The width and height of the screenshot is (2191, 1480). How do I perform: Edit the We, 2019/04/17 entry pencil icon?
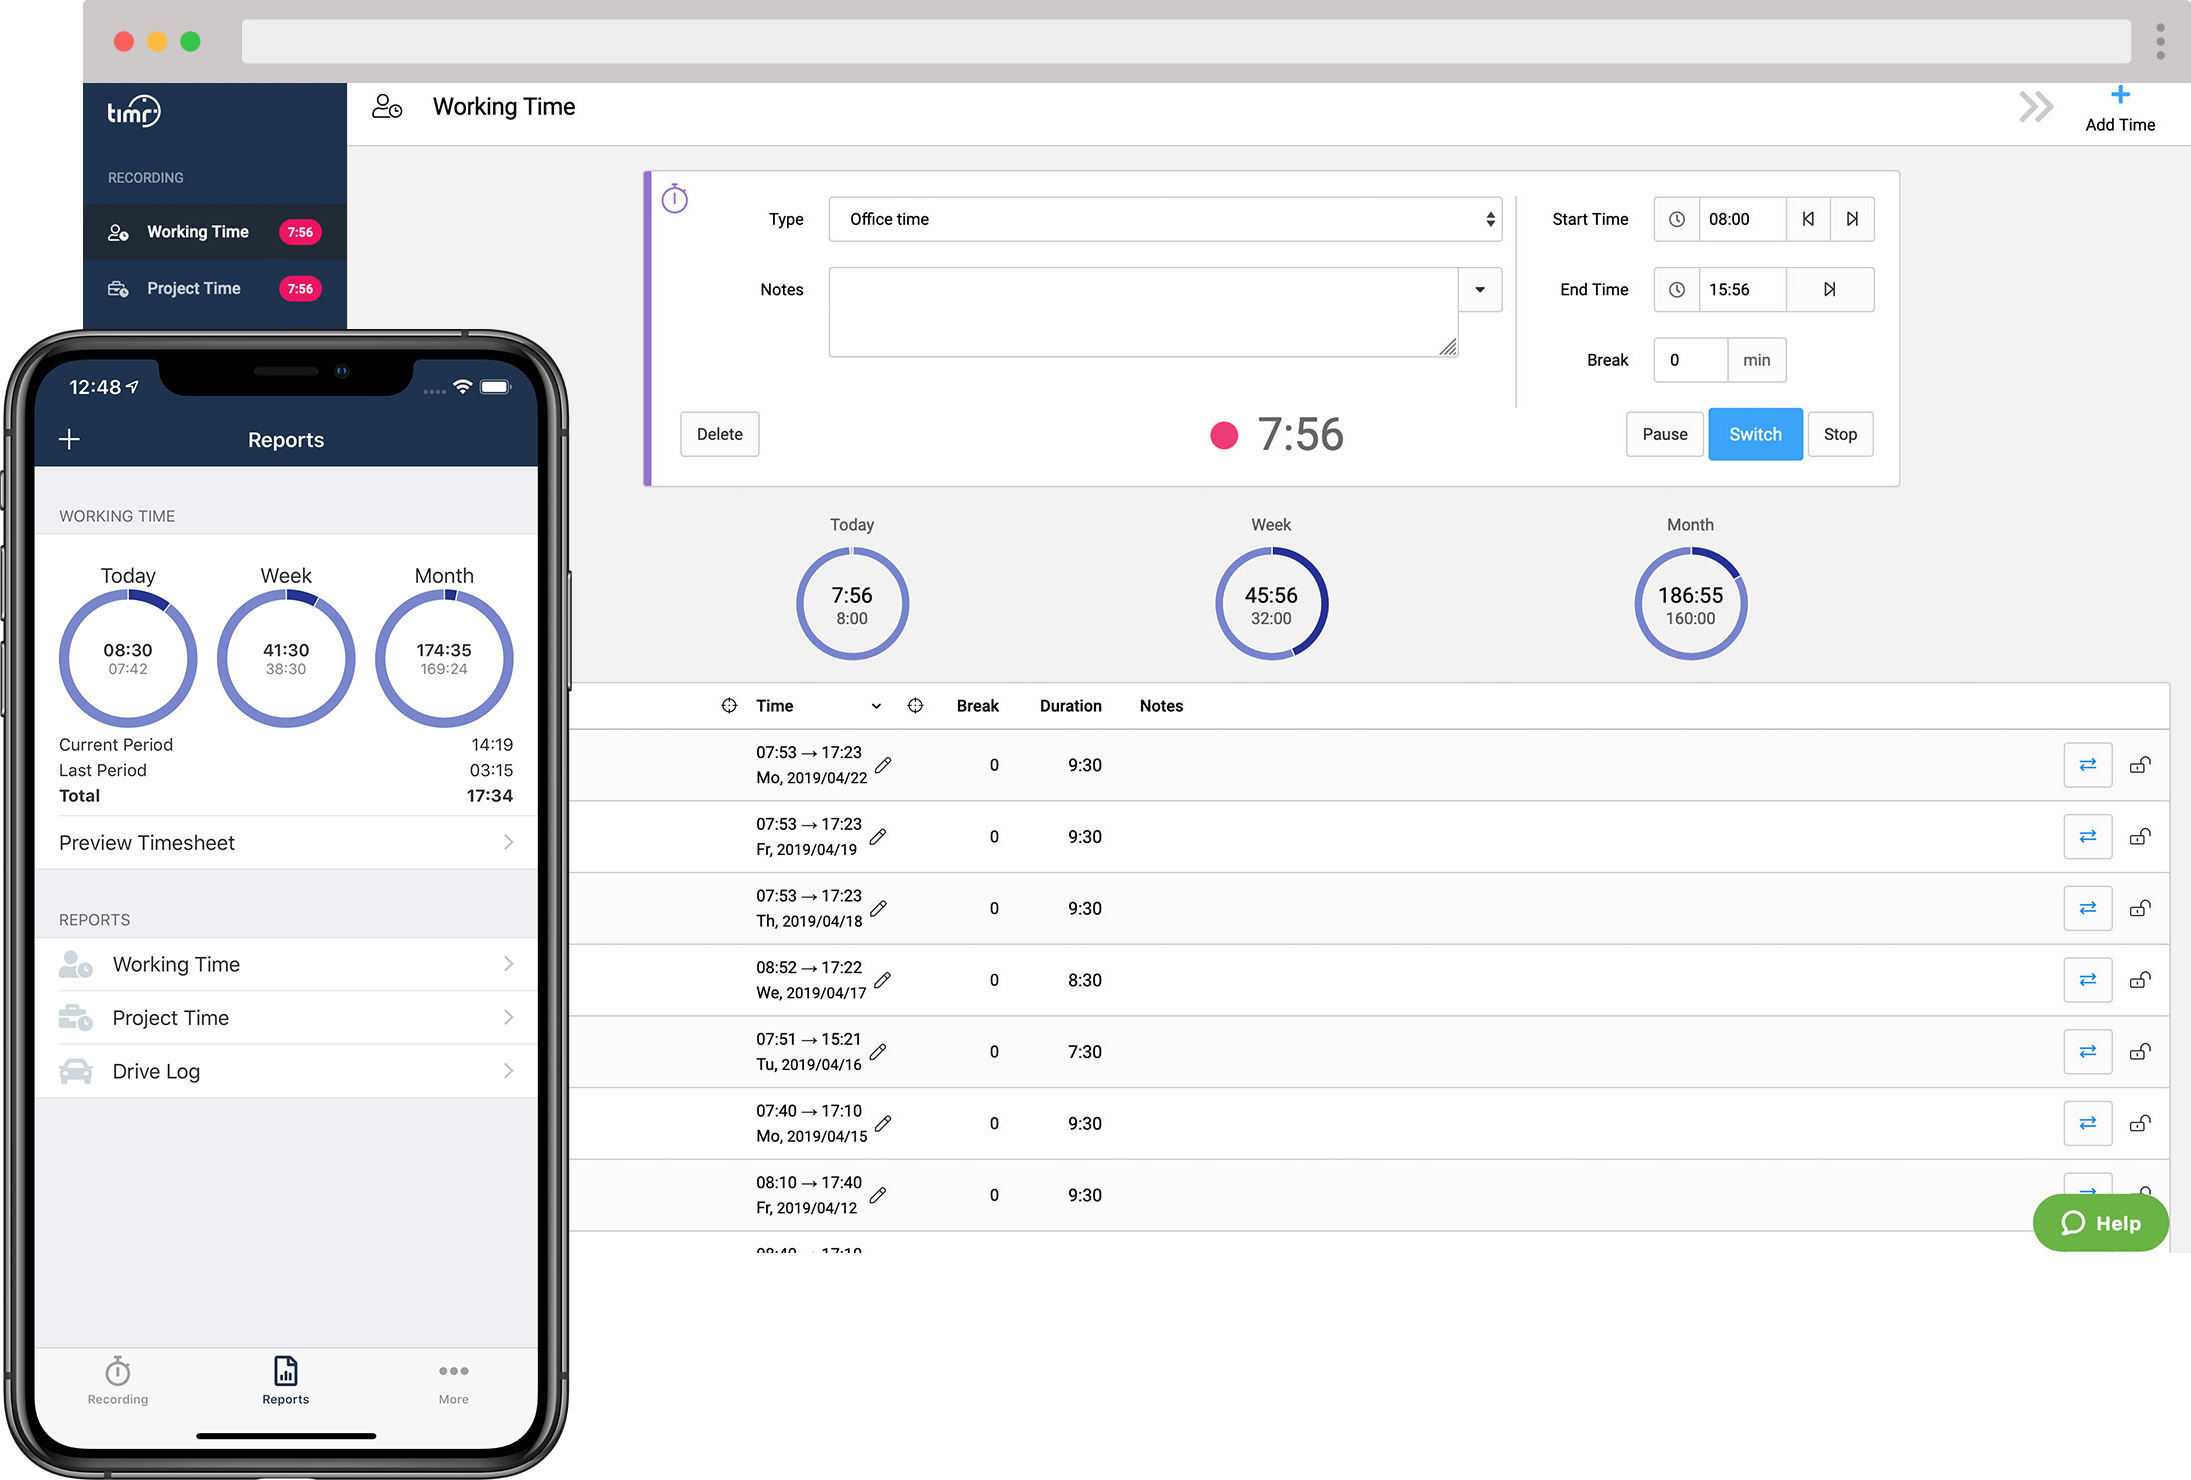tap(883, 980)
